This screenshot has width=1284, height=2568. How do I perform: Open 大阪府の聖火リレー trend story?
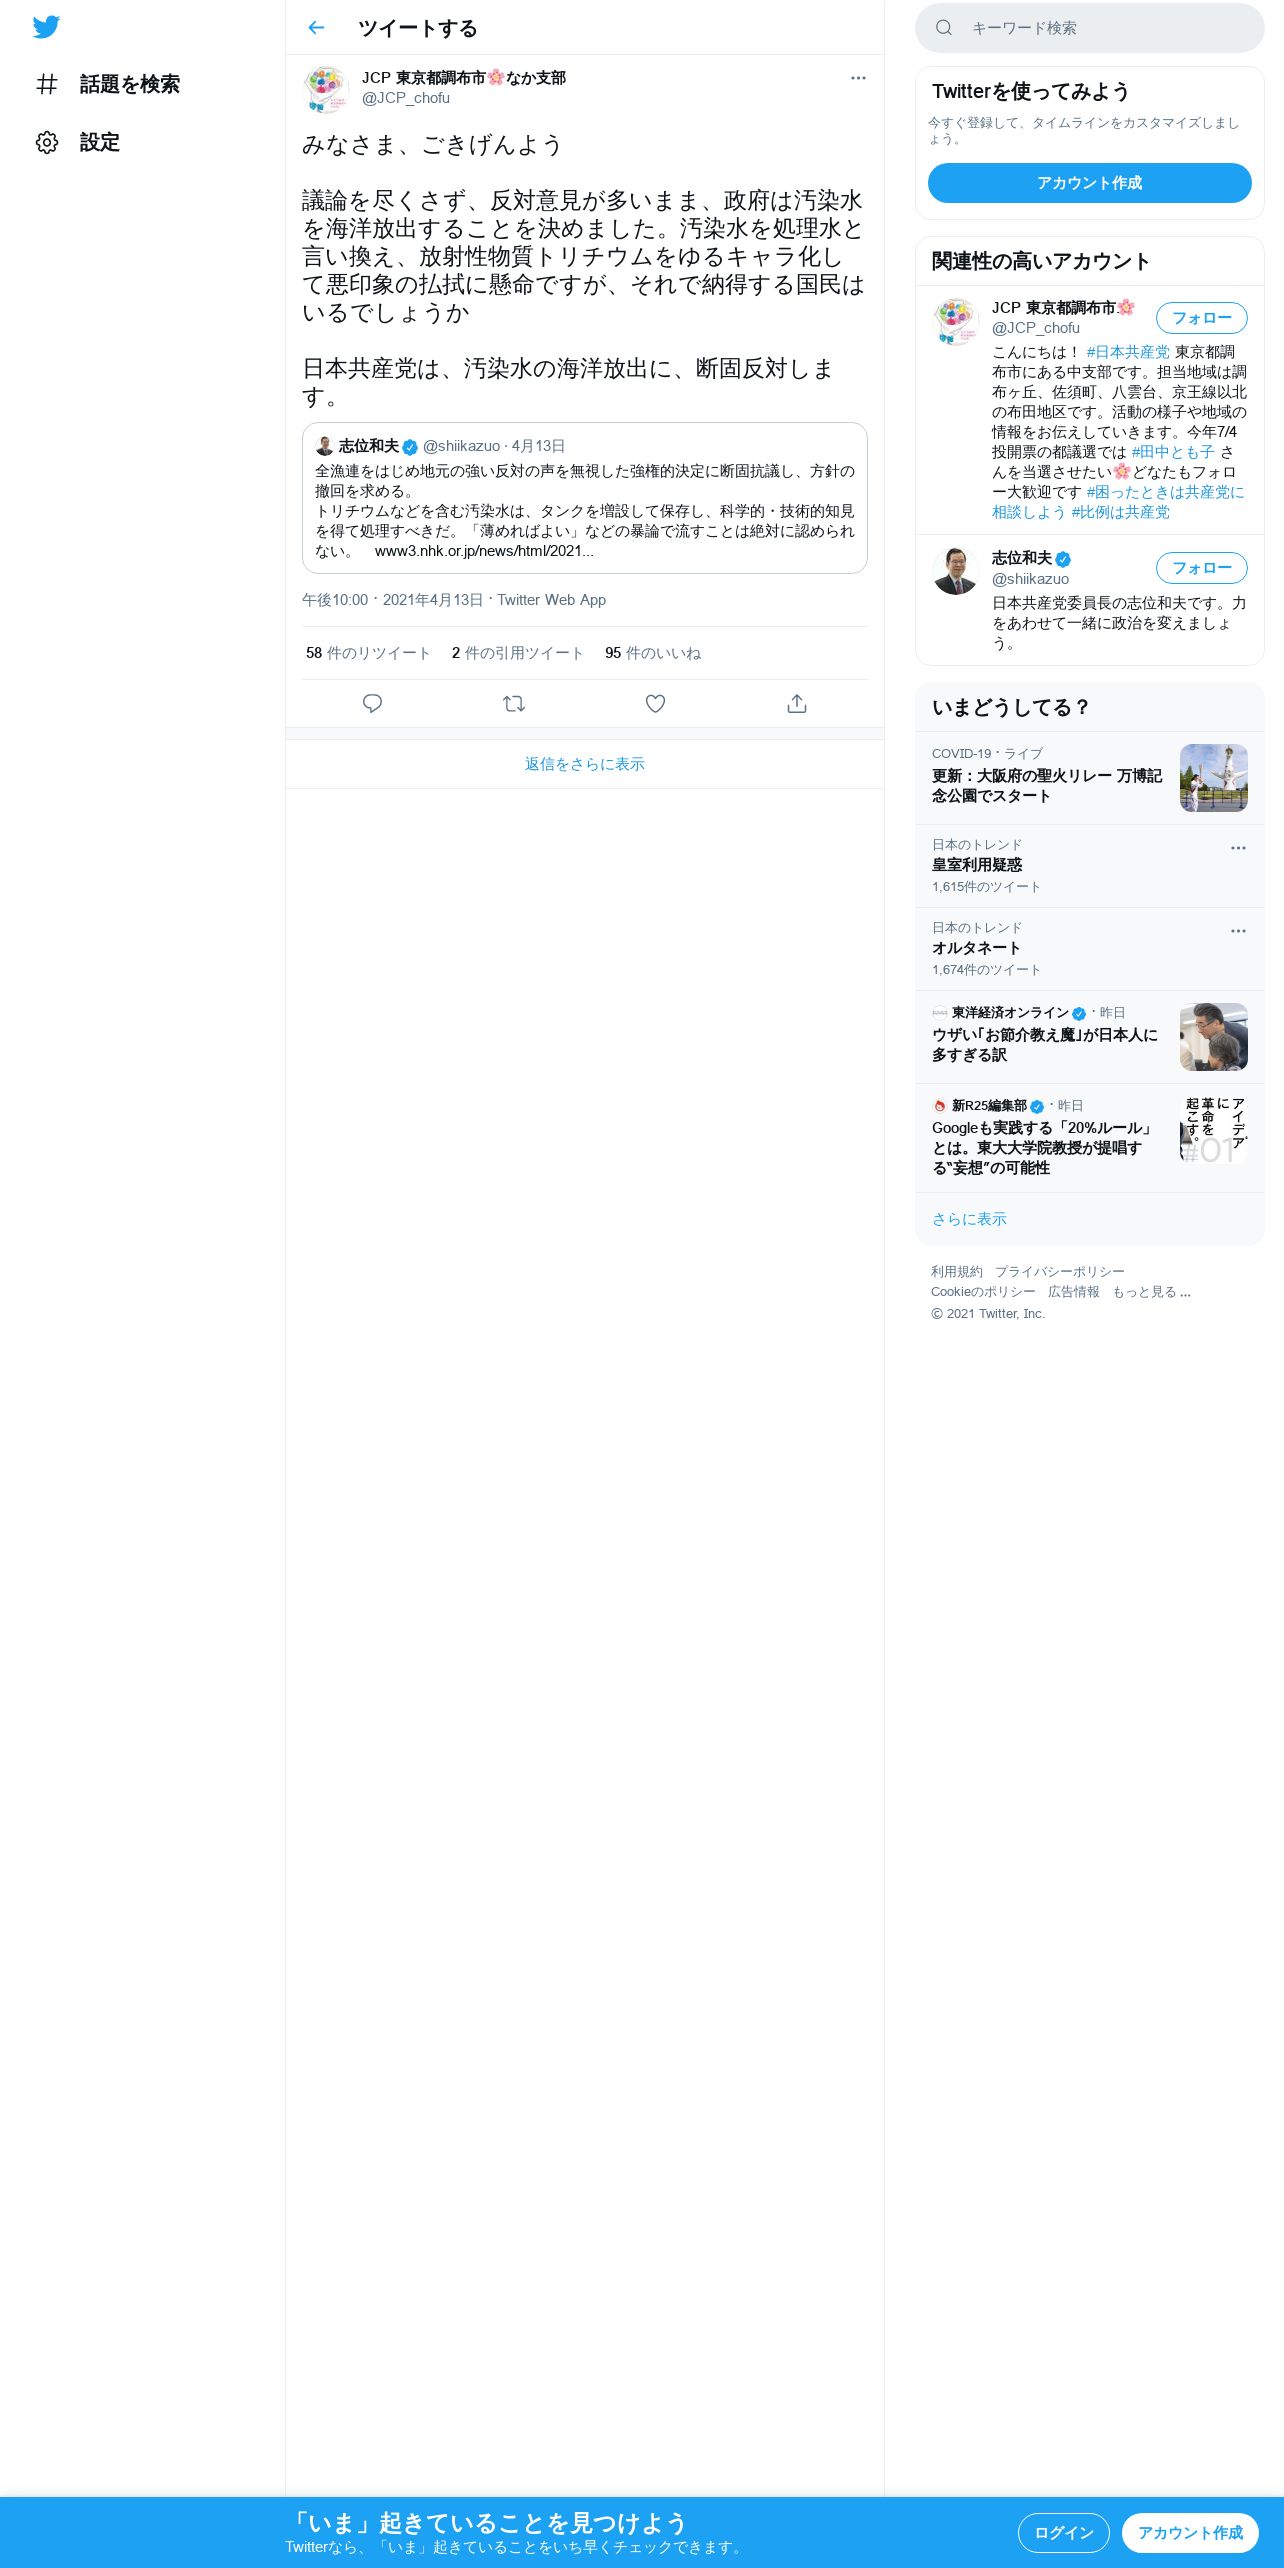(1090, 778)
